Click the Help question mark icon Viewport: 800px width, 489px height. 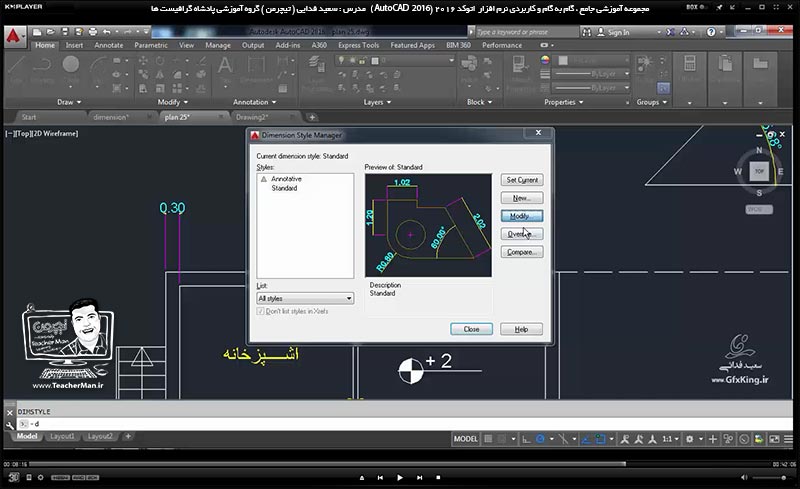711,32
